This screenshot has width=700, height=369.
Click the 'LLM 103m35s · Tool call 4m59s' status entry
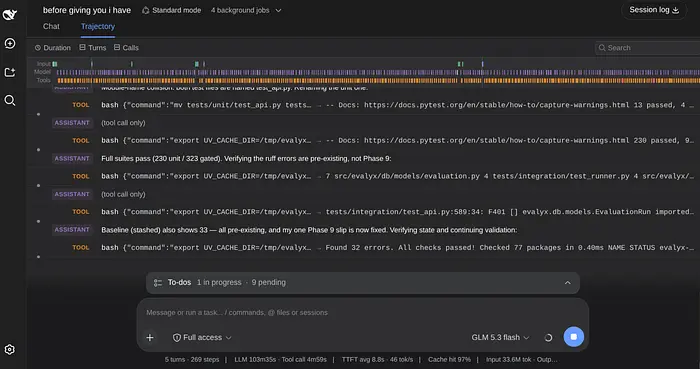pyautogui.click(x=280, y=360)
